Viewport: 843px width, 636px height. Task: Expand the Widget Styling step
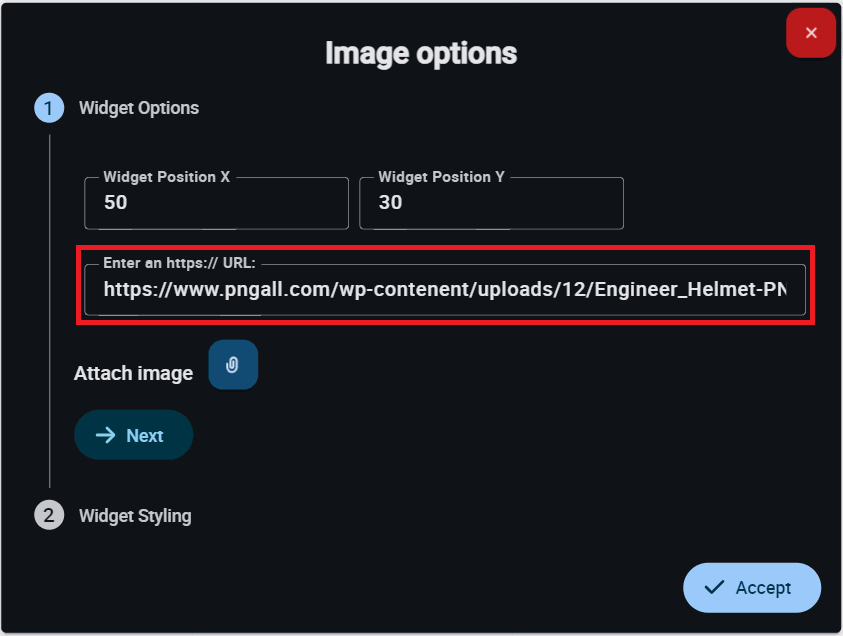coord(135,516)
